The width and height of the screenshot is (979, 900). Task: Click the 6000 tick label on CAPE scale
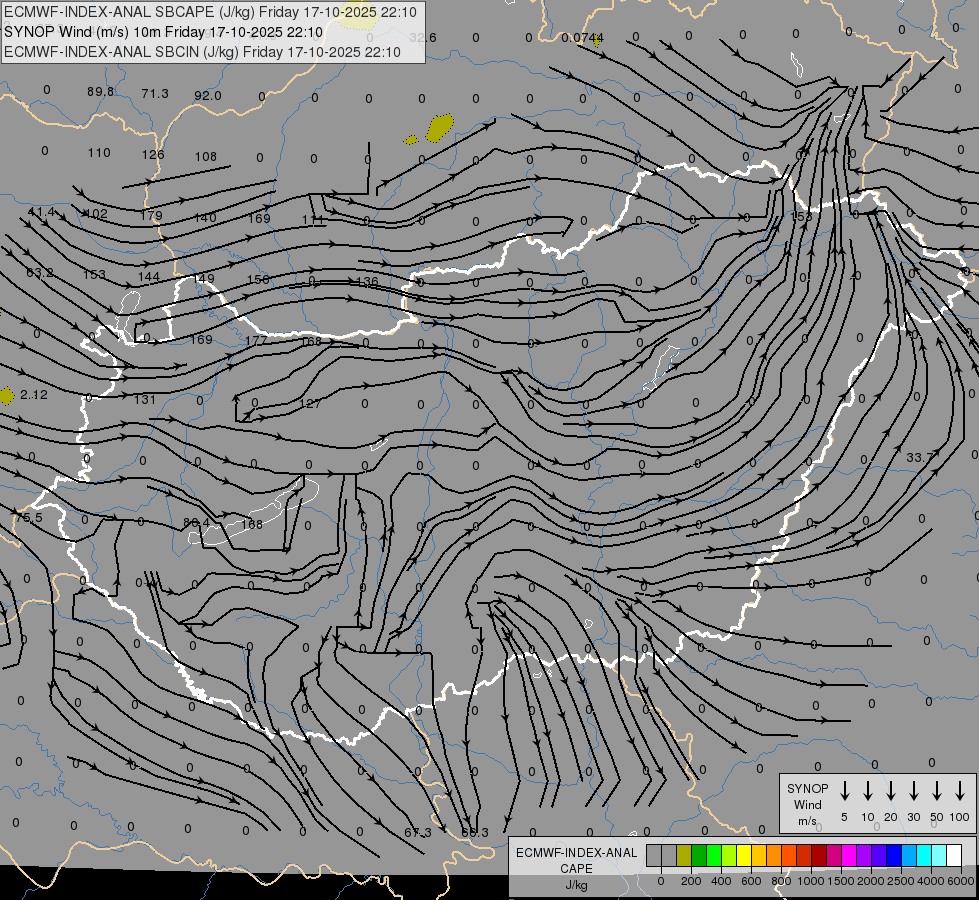tap(961, 881)
